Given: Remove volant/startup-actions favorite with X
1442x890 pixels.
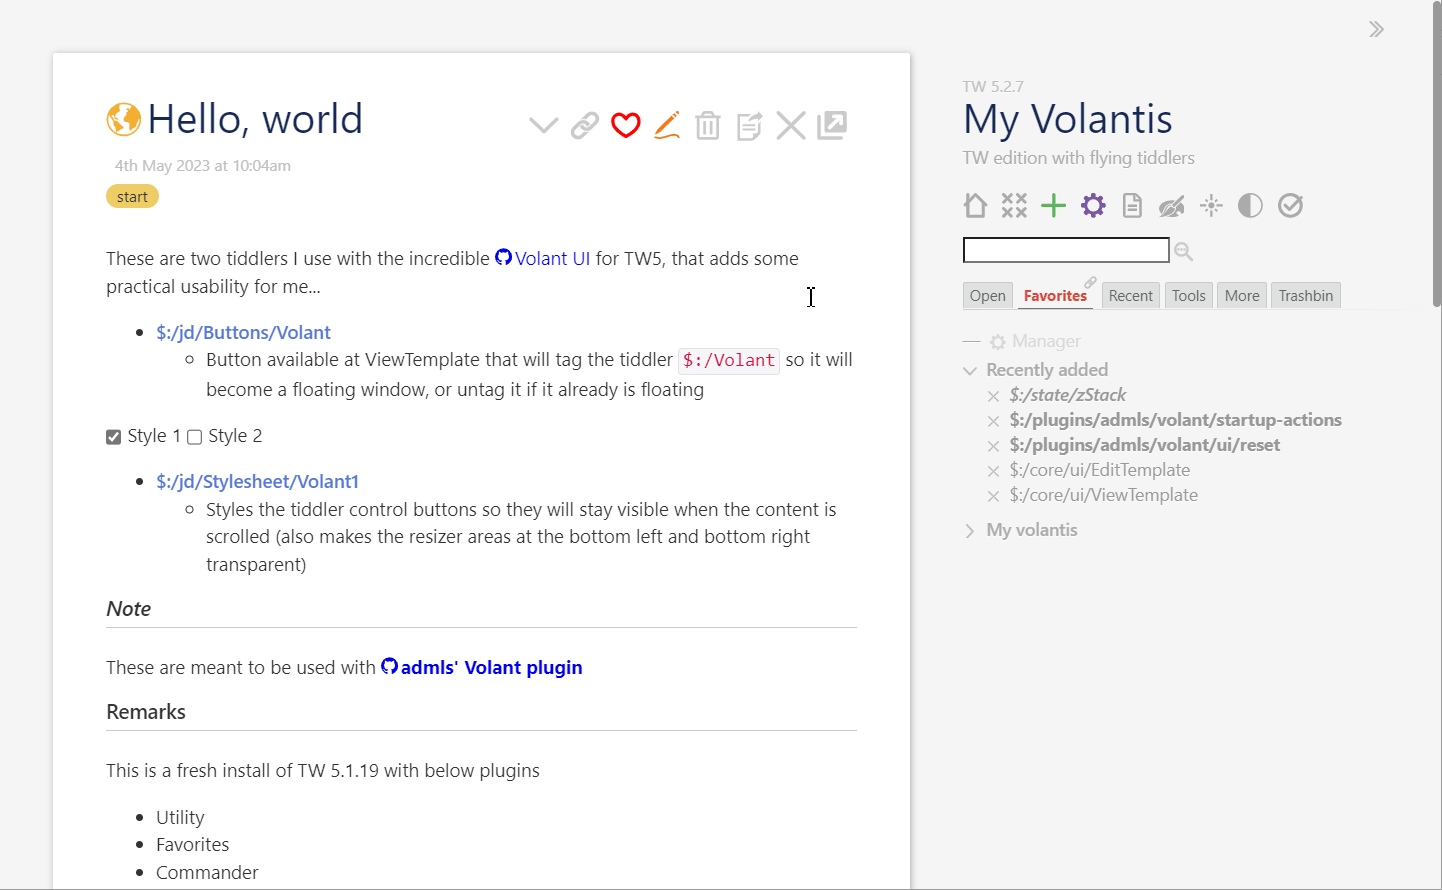Looking at the screenshot, I should point(993,421).
